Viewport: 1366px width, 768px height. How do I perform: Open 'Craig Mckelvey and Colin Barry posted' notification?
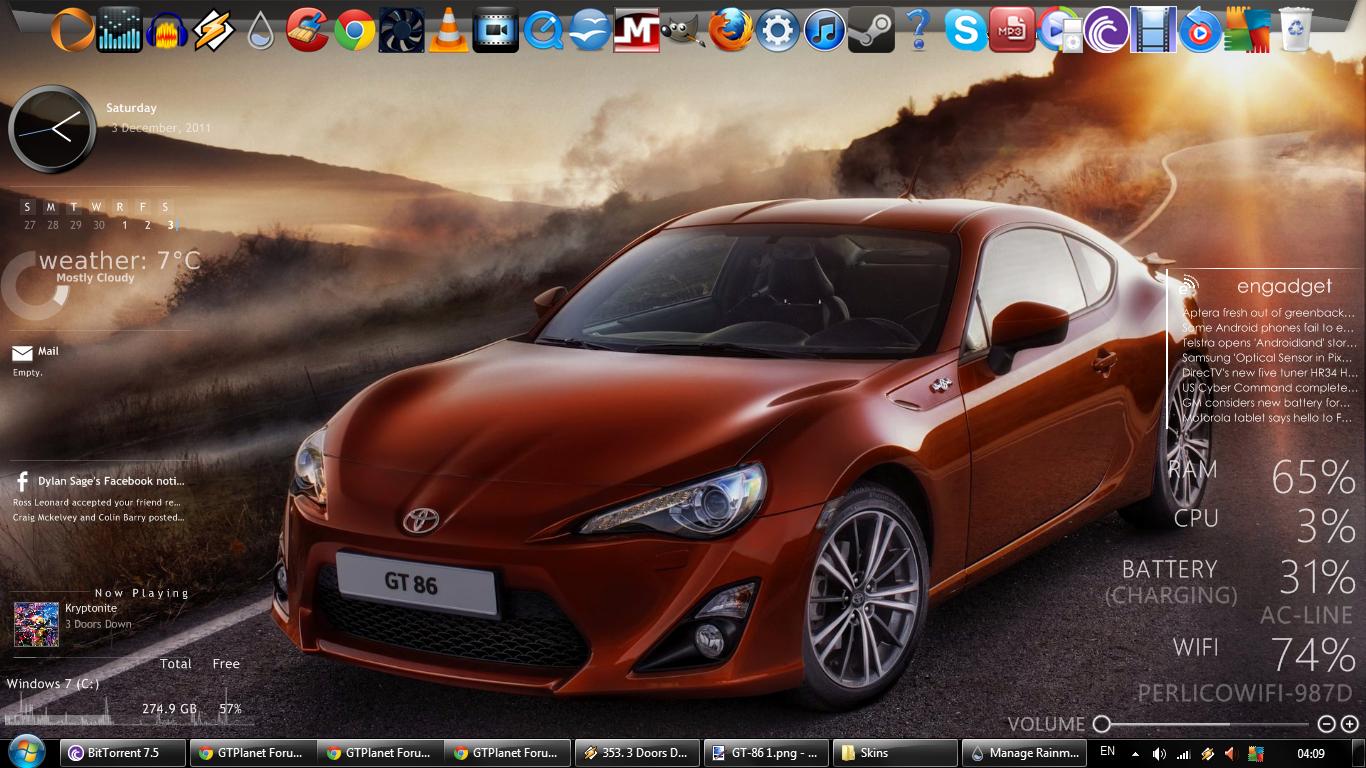click(98, 518)
